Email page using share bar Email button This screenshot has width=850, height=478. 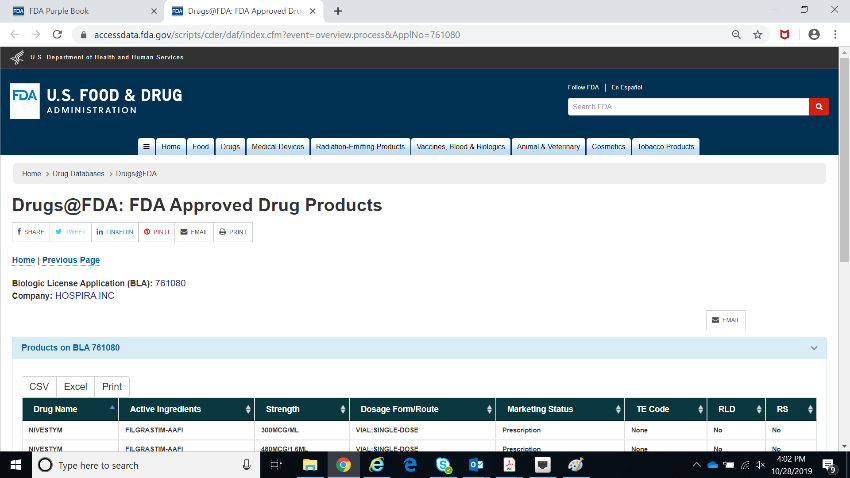(194, 232)
